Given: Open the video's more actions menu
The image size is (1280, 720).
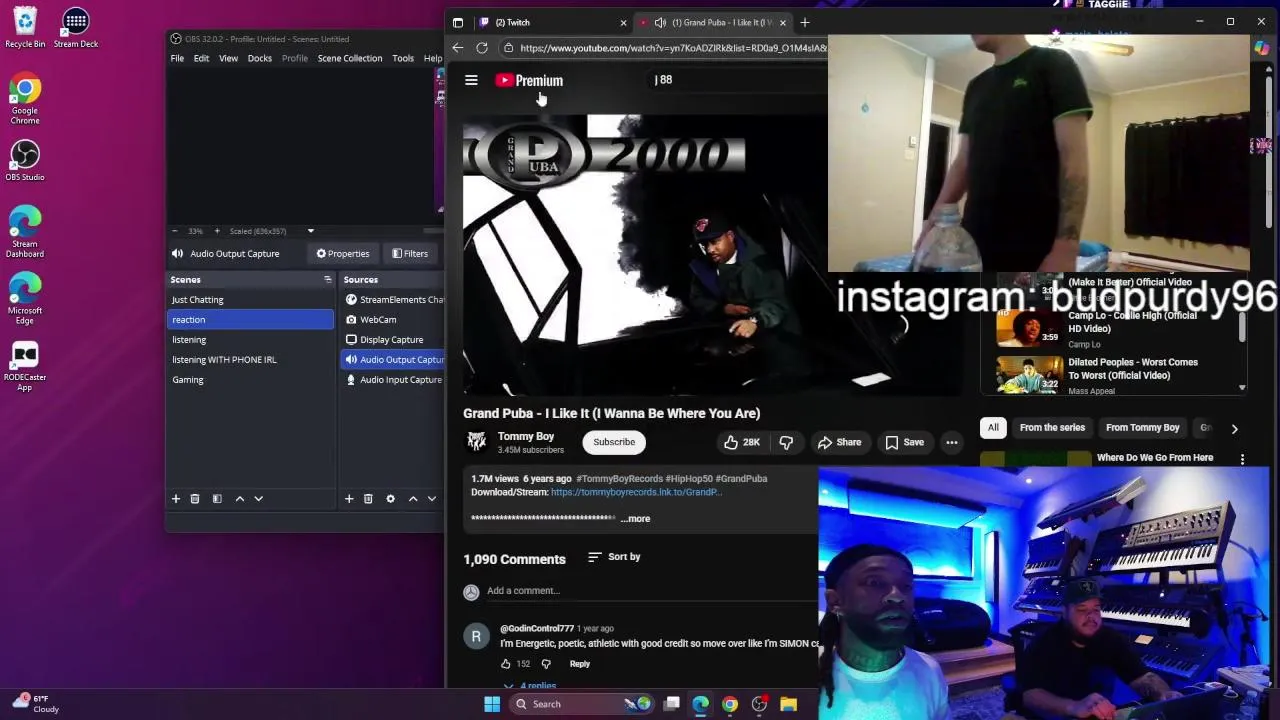Looking at the screenshot, I should tap(952, 442).
